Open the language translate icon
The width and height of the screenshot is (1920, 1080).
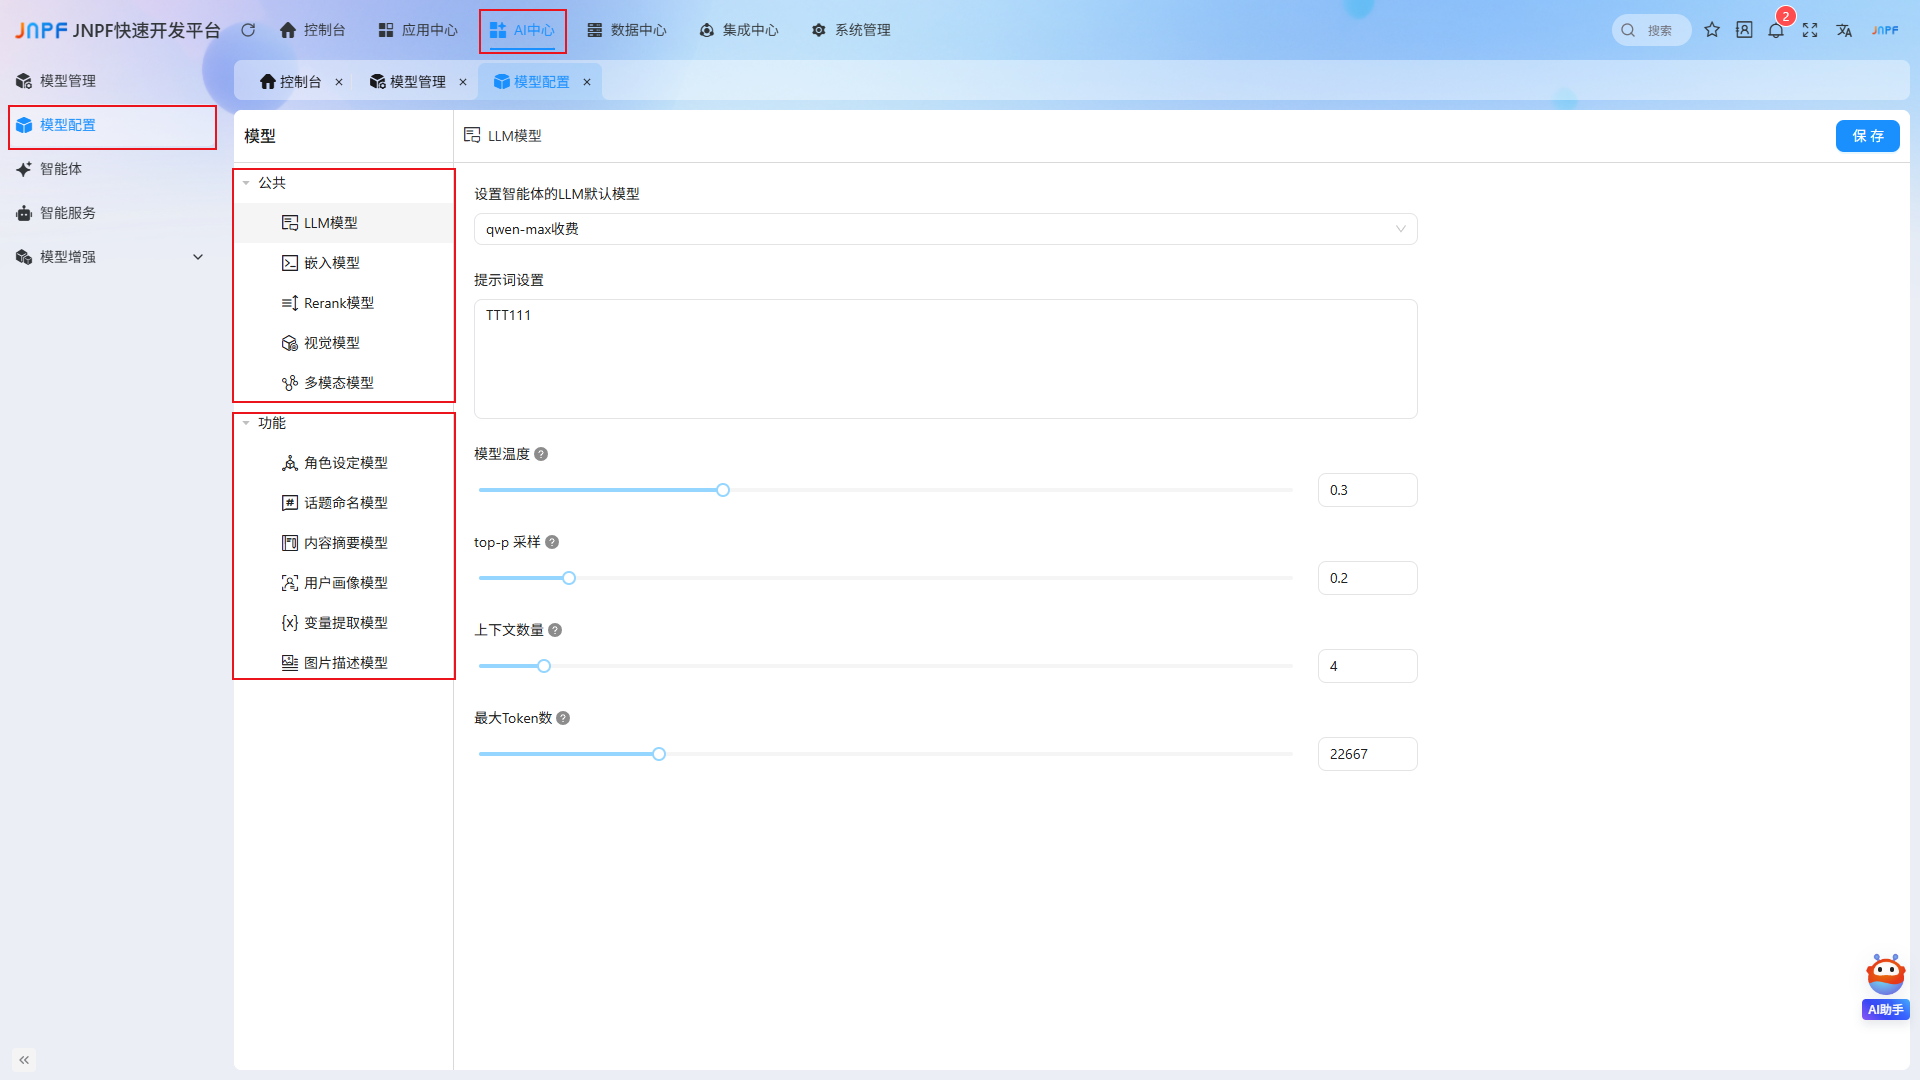point(1844,30)
